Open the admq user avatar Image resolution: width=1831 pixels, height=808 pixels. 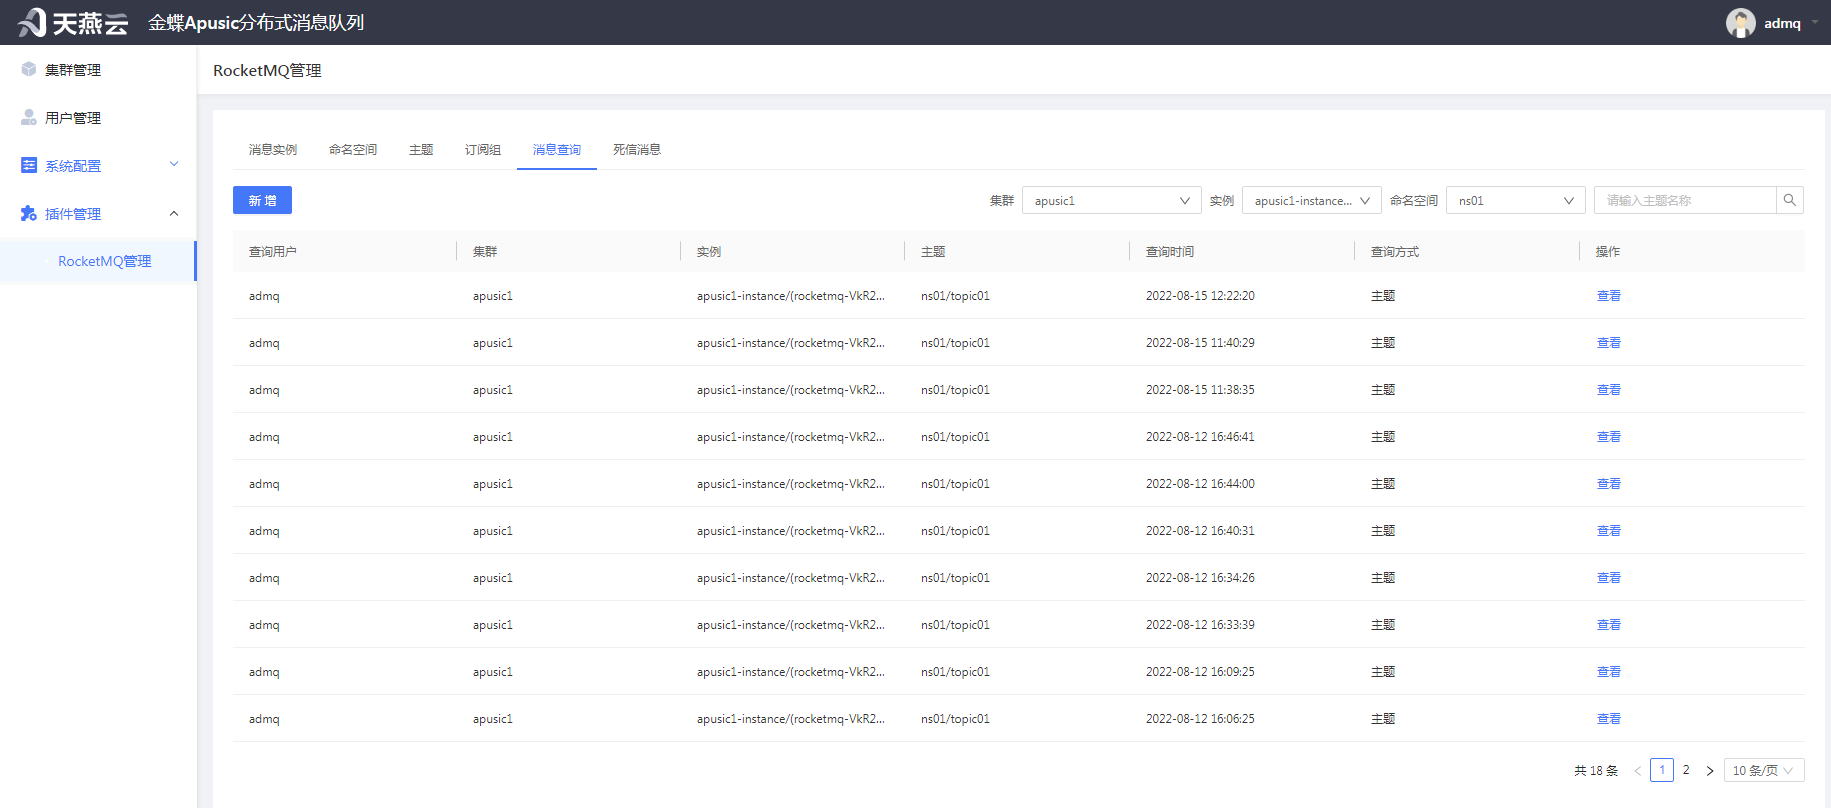click(x=1741, y=23)
